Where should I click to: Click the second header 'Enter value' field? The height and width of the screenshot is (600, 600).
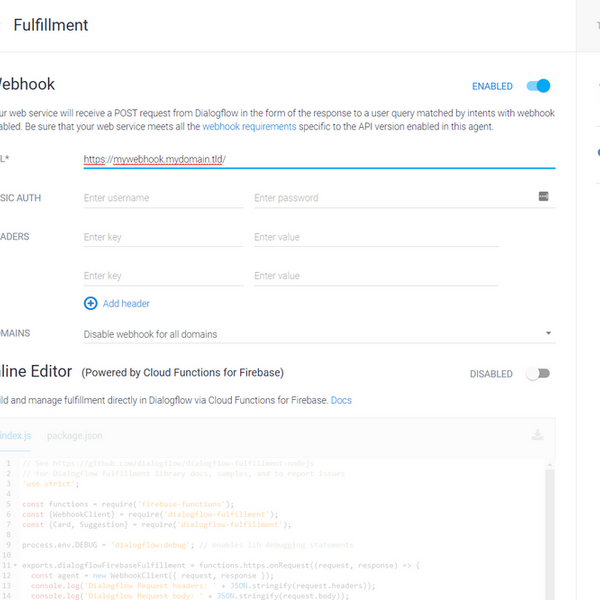point(376,276)
